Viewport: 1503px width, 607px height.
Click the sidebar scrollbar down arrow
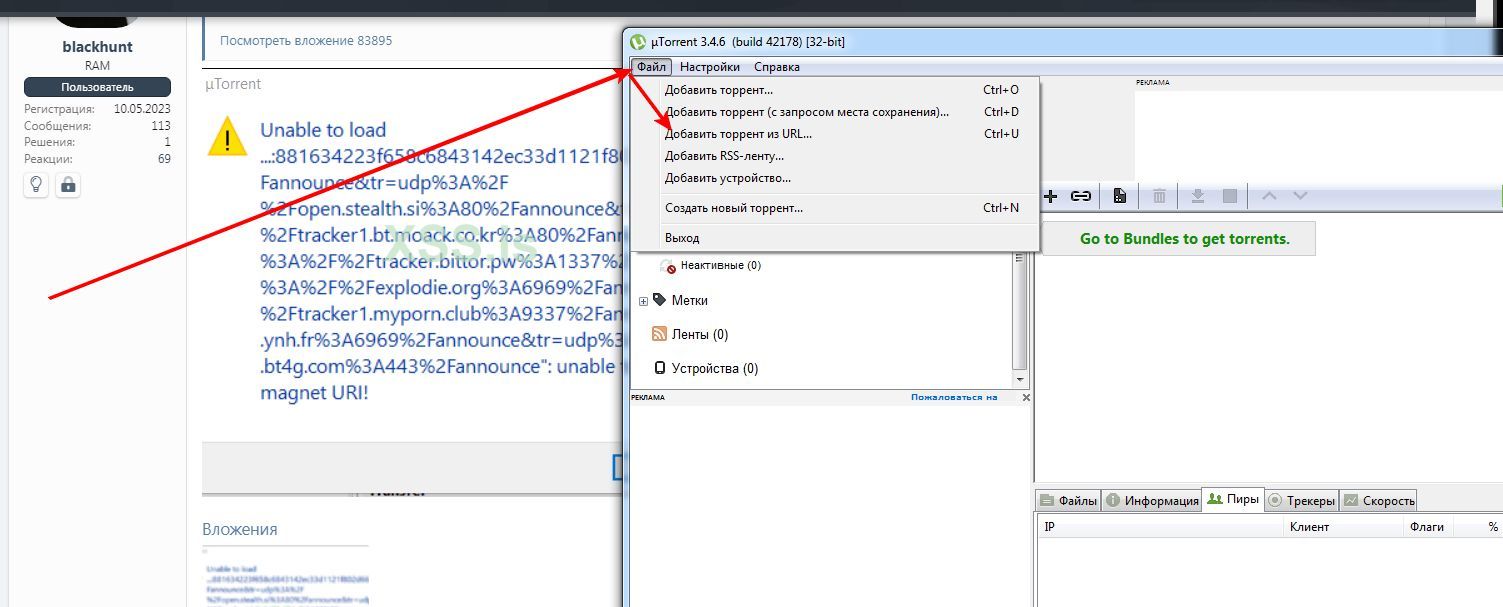[x=1020, y=380]
